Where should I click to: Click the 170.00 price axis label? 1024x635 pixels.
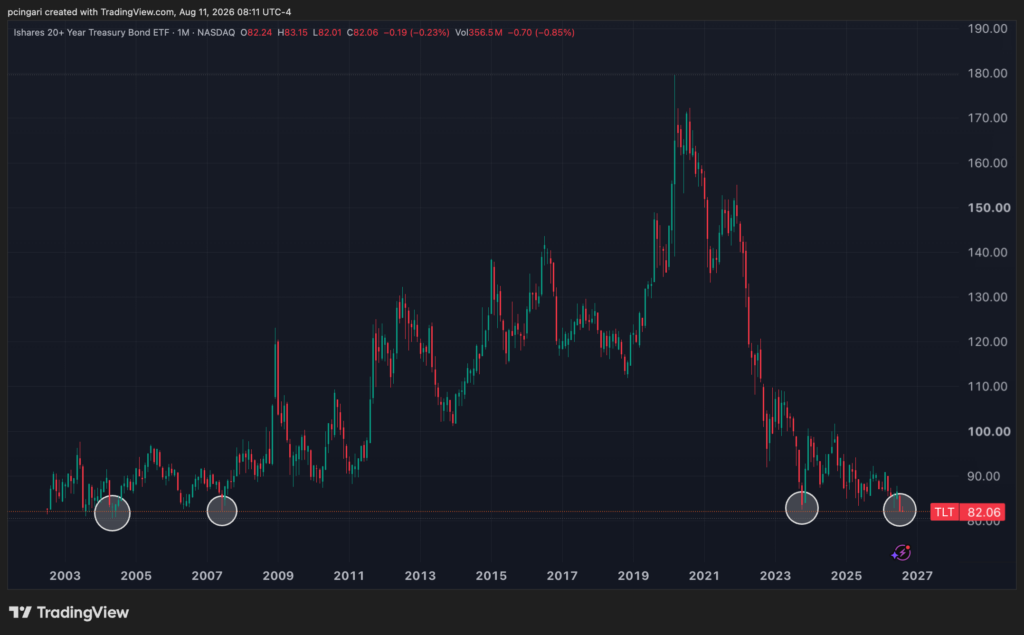click(x=987, y=118)
